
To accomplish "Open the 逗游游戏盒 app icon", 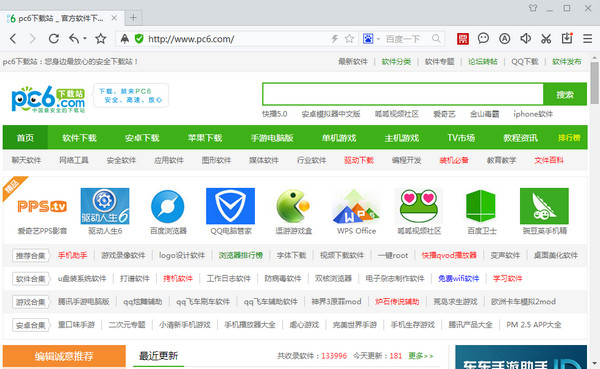I will coord(293,206).
